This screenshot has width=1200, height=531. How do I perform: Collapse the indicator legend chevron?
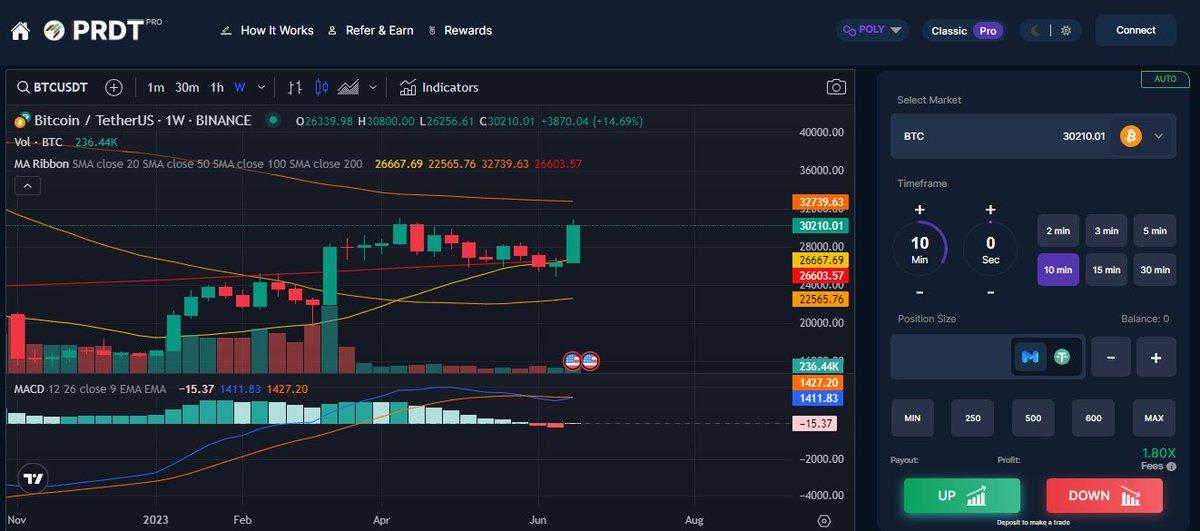pyautogui.click(x=27, y=185)
